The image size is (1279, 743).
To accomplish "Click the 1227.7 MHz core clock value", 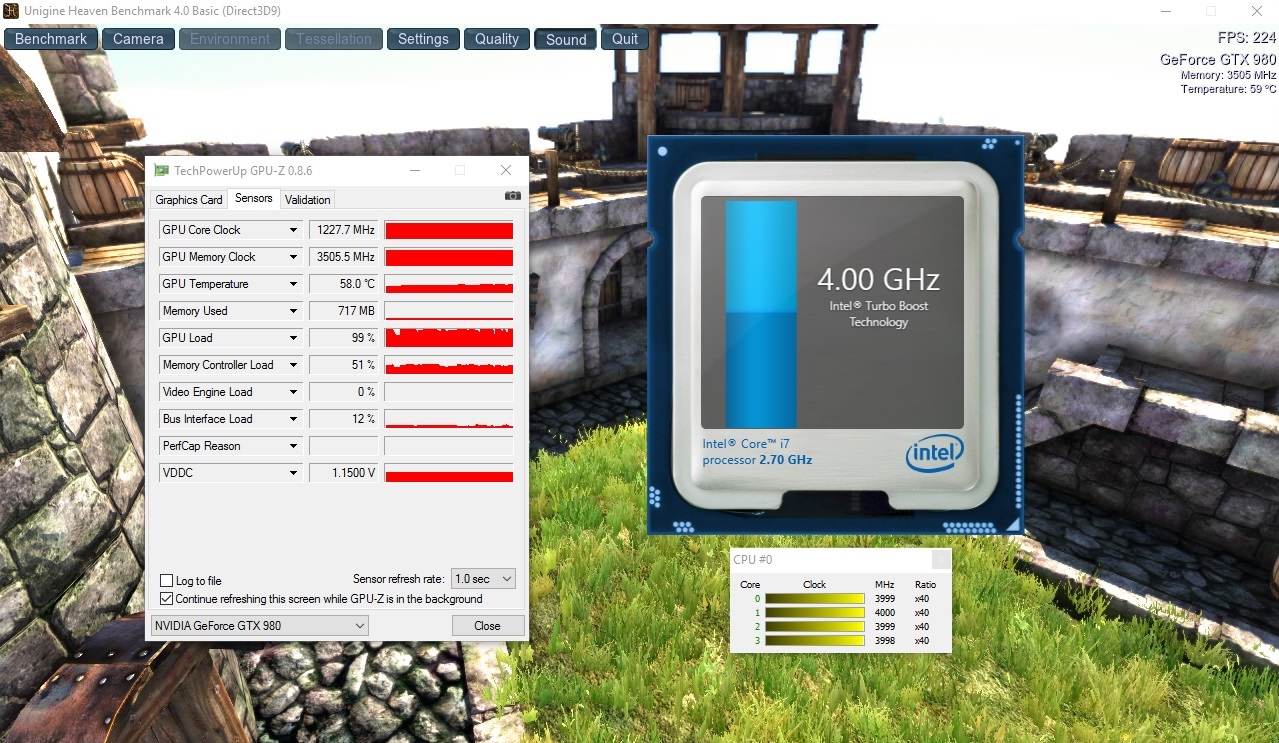I will click(344, 230).
